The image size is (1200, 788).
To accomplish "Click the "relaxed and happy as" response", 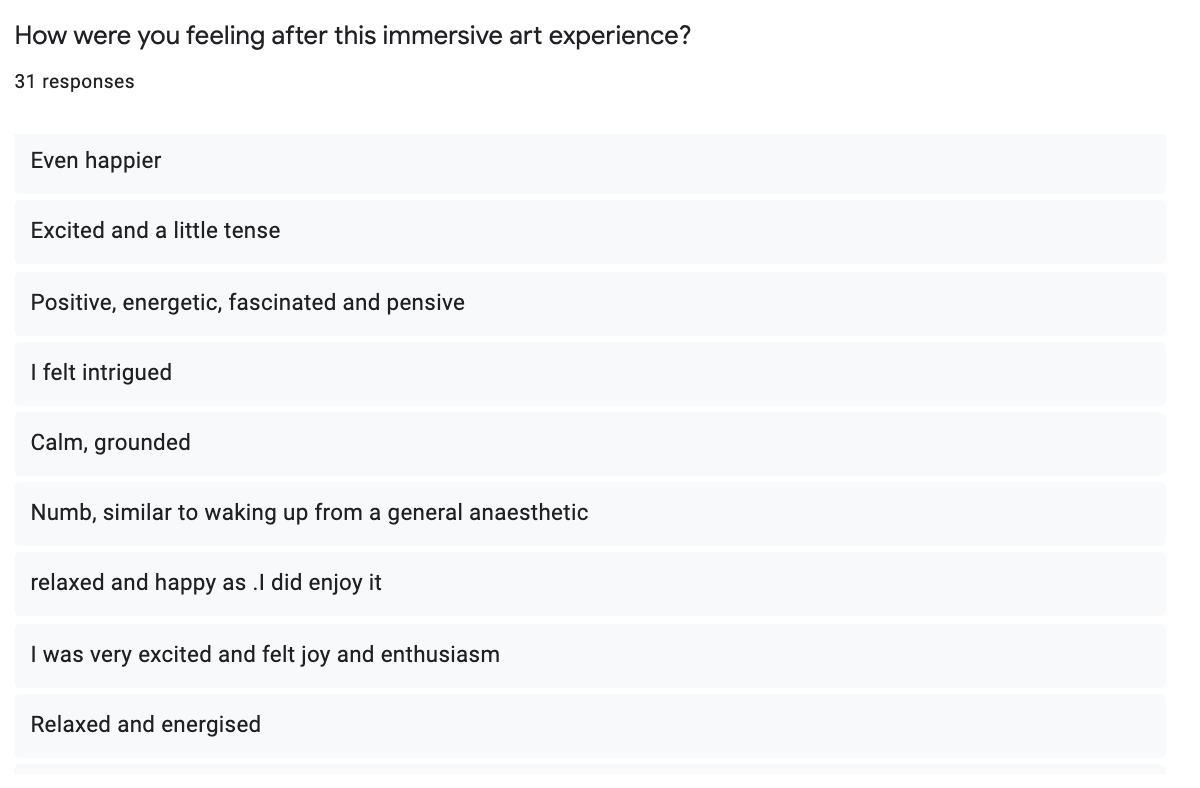I will pos(589,583).
